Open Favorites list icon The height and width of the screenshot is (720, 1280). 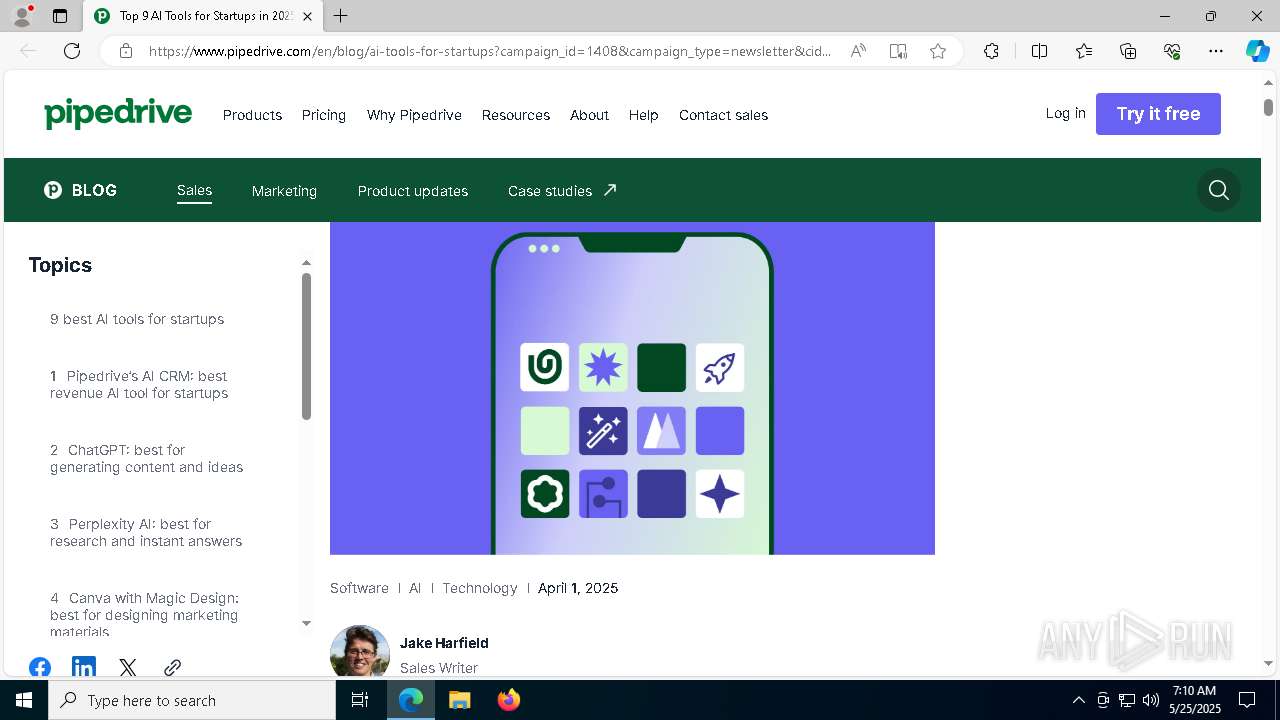tap(1084, 51)
